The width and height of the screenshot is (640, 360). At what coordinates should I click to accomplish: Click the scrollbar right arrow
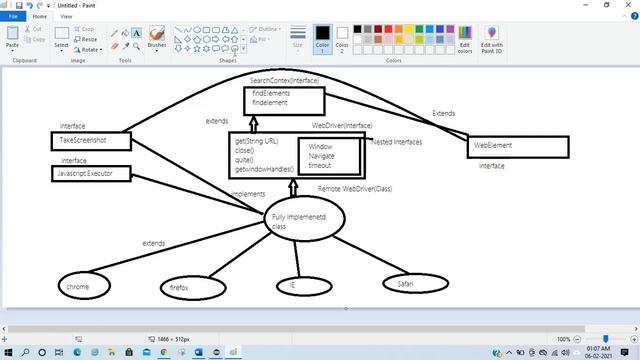(636, 329)
